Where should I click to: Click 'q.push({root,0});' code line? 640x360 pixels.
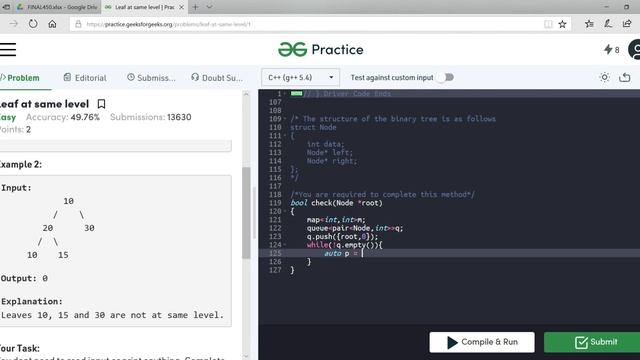tap(342, 236)
